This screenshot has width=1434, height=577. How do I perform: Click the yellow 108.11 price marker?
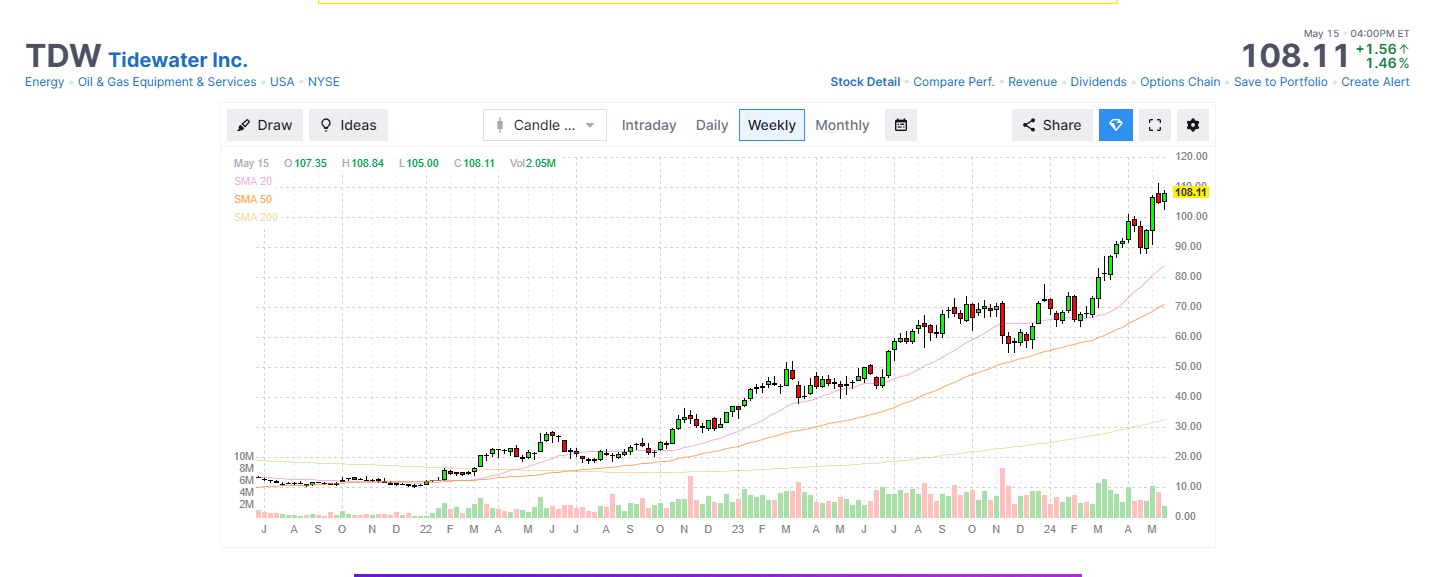[1191, 192]
